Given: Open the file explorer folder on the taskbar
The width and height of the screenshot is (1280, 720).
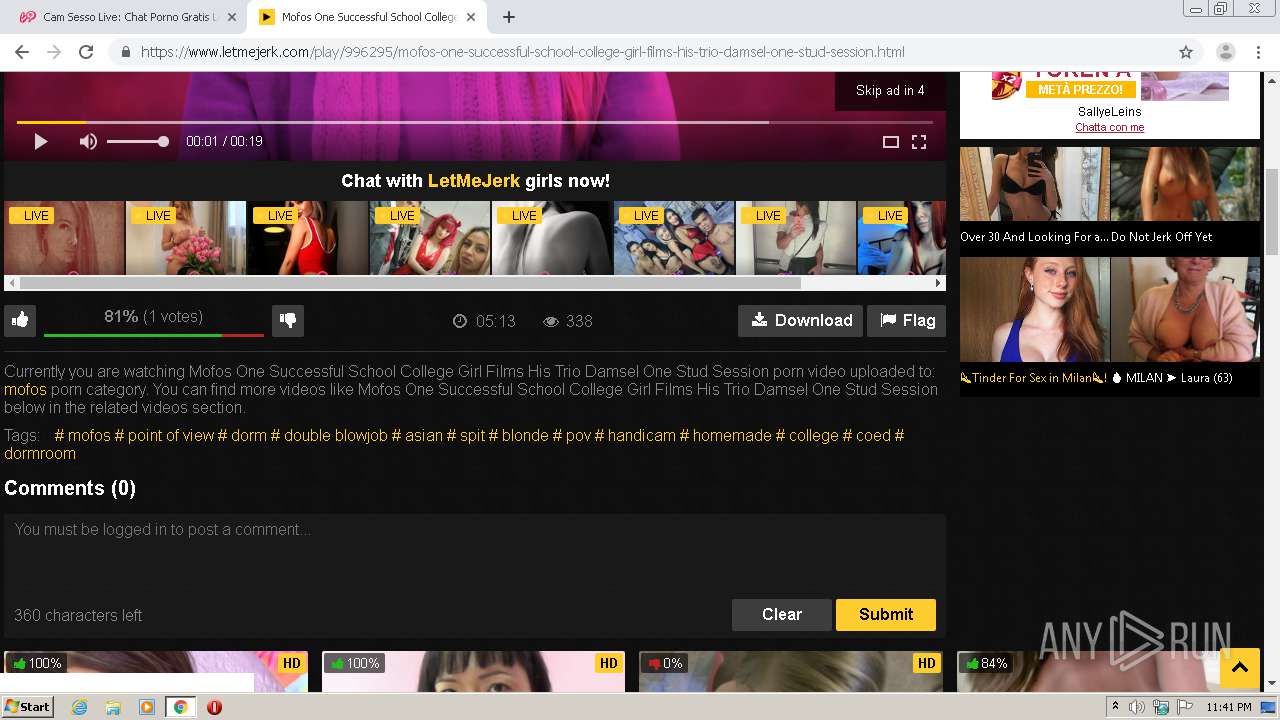Looking at the screenshot, I should pyautogui.click(x=113, y=707).
